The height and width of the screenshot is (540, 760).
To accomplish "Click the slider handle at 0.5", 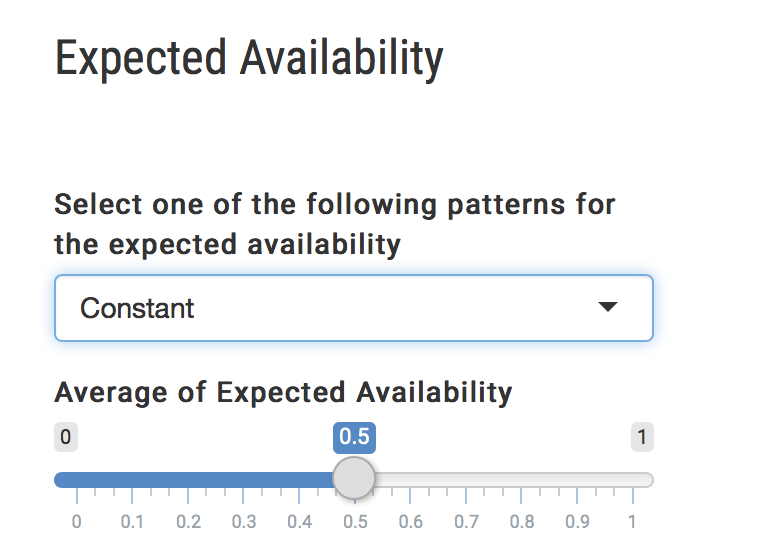I will [x=353, y=479].
